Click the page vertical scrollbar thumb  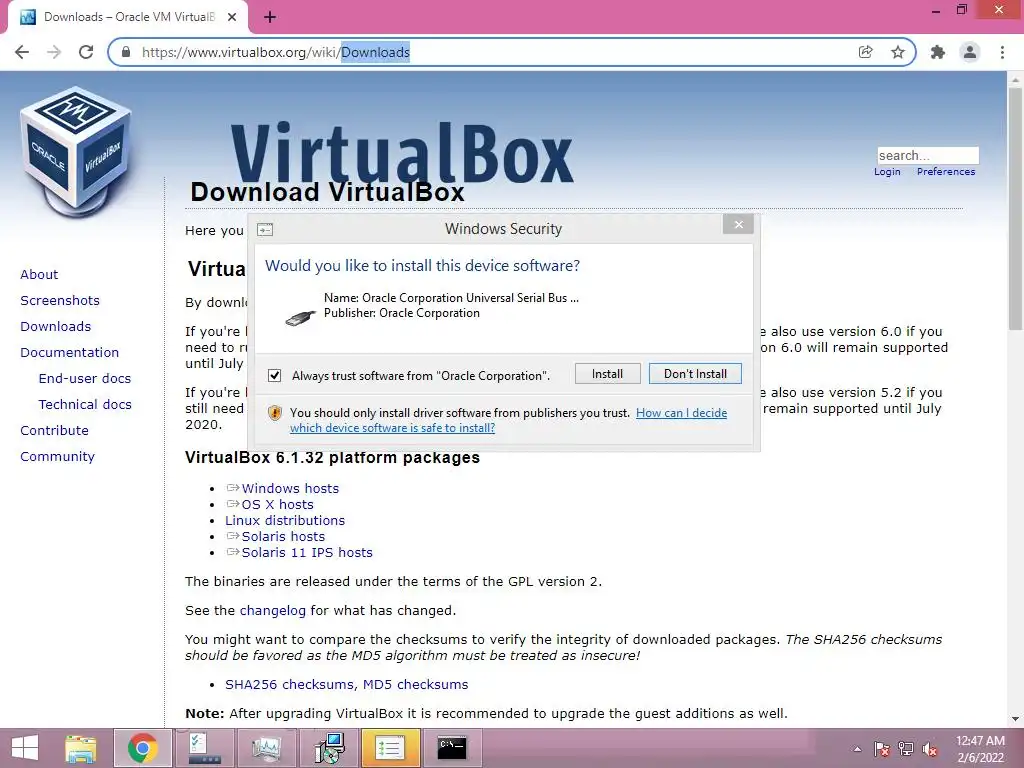(x=1015, y=209)
